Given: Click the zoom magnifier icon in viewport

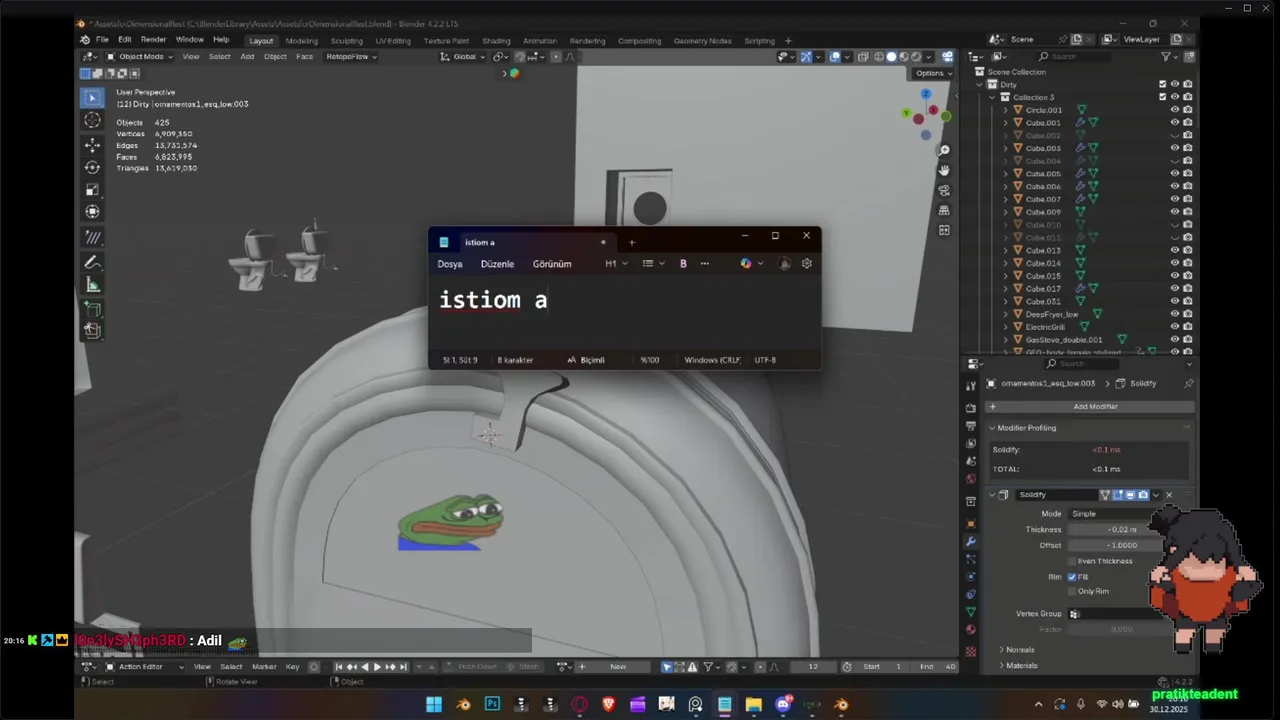Looking at the screenshot, I should coord(944,150).
